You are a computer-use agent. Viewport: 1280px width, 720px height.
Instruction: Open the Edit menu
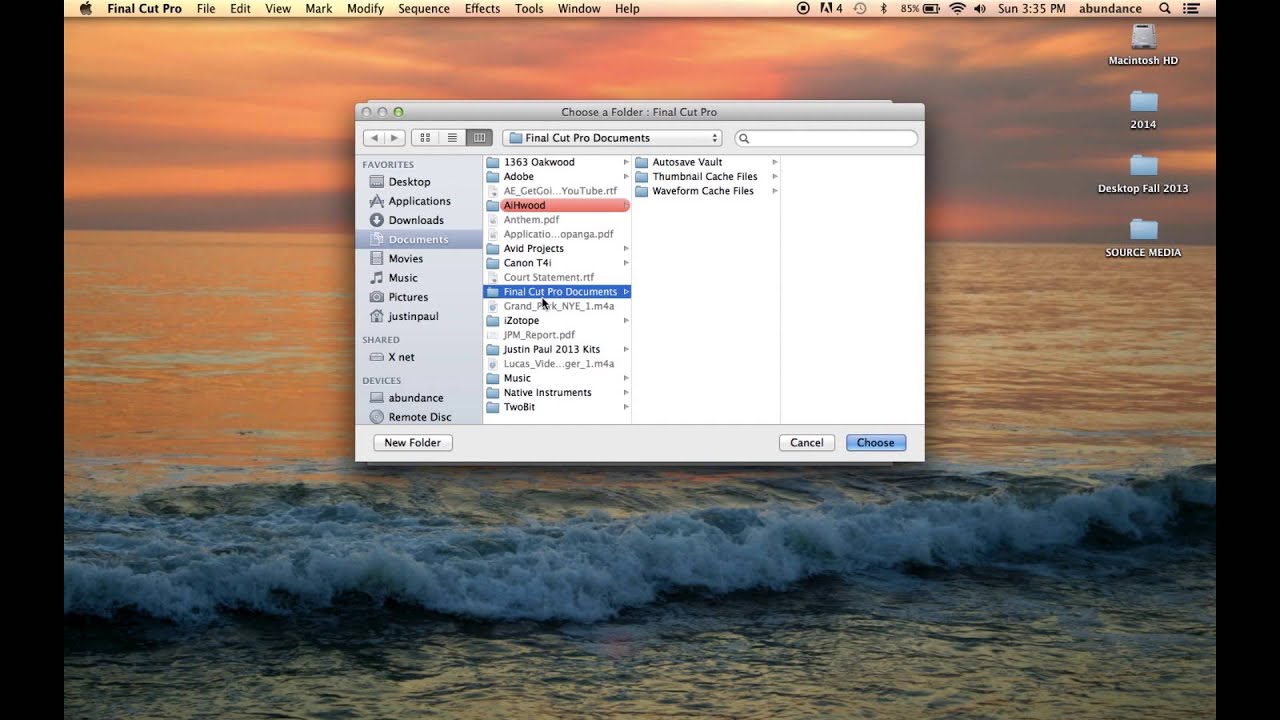point(240,8)
